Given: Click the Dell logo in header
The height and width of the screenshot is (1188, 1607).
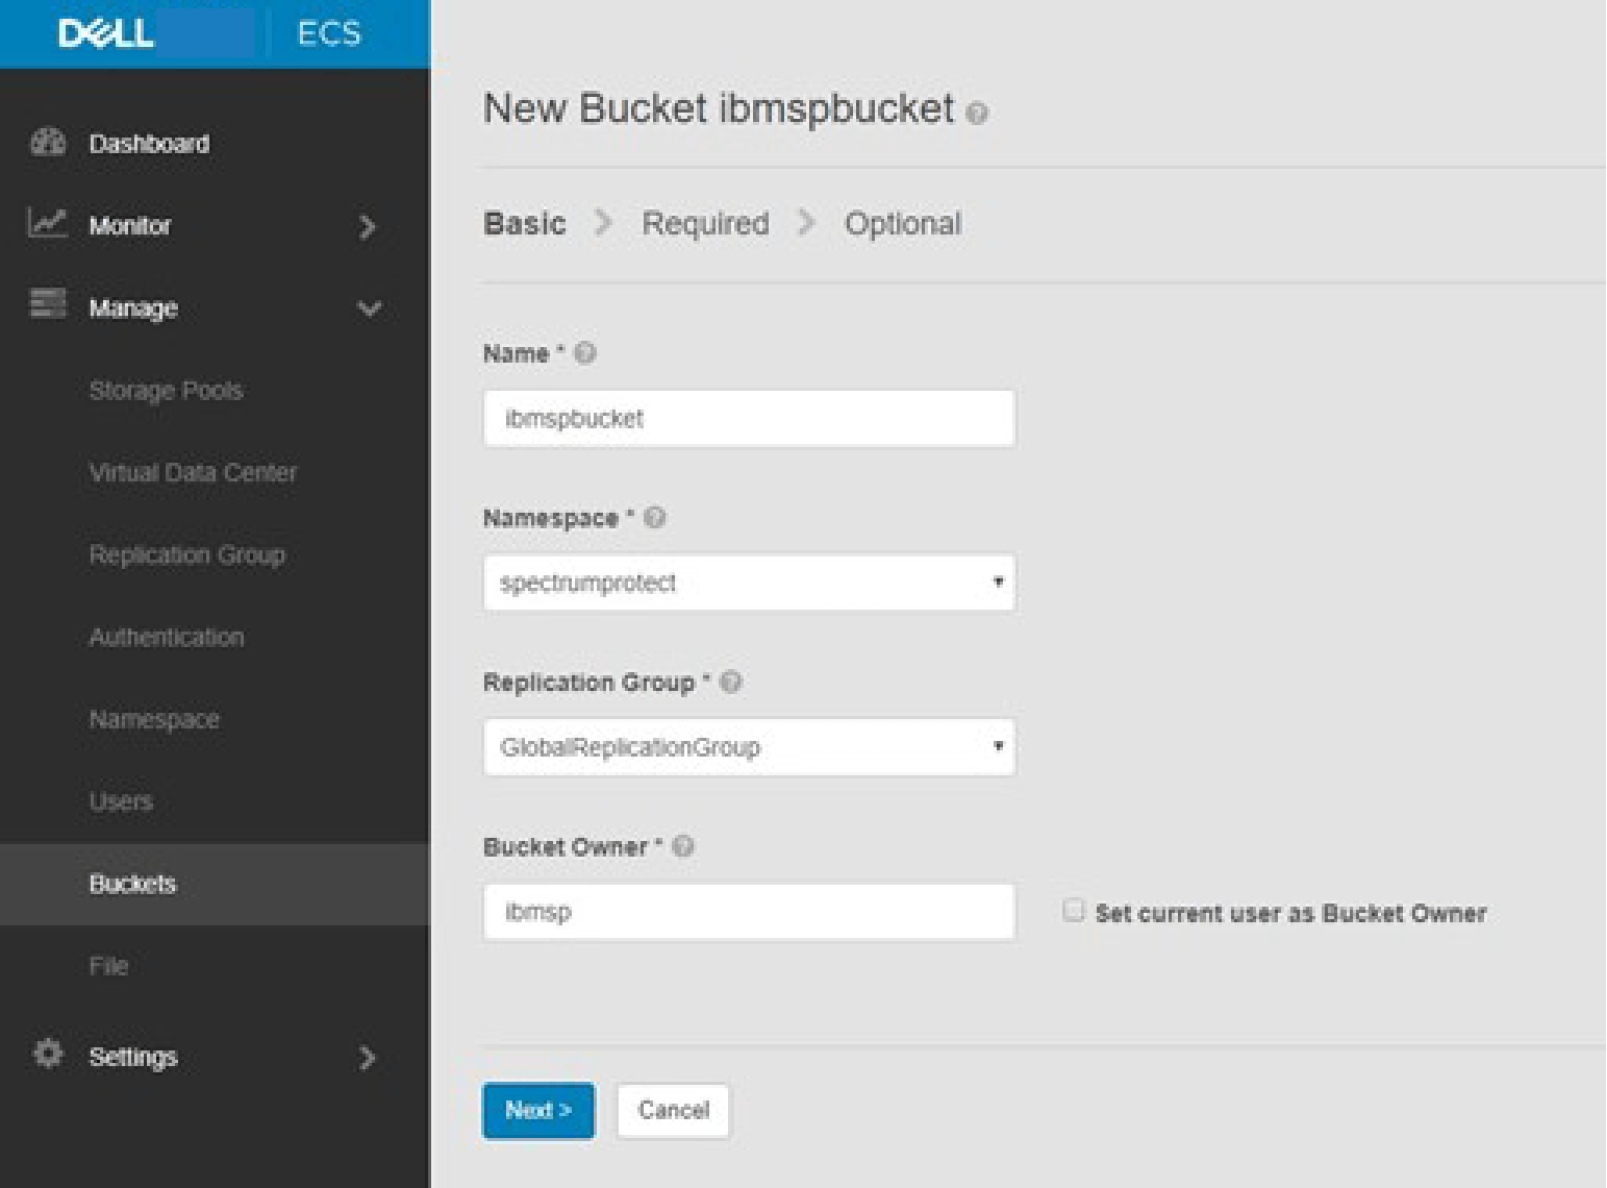Looking at the screenshot, I should (x=106, y=33).
